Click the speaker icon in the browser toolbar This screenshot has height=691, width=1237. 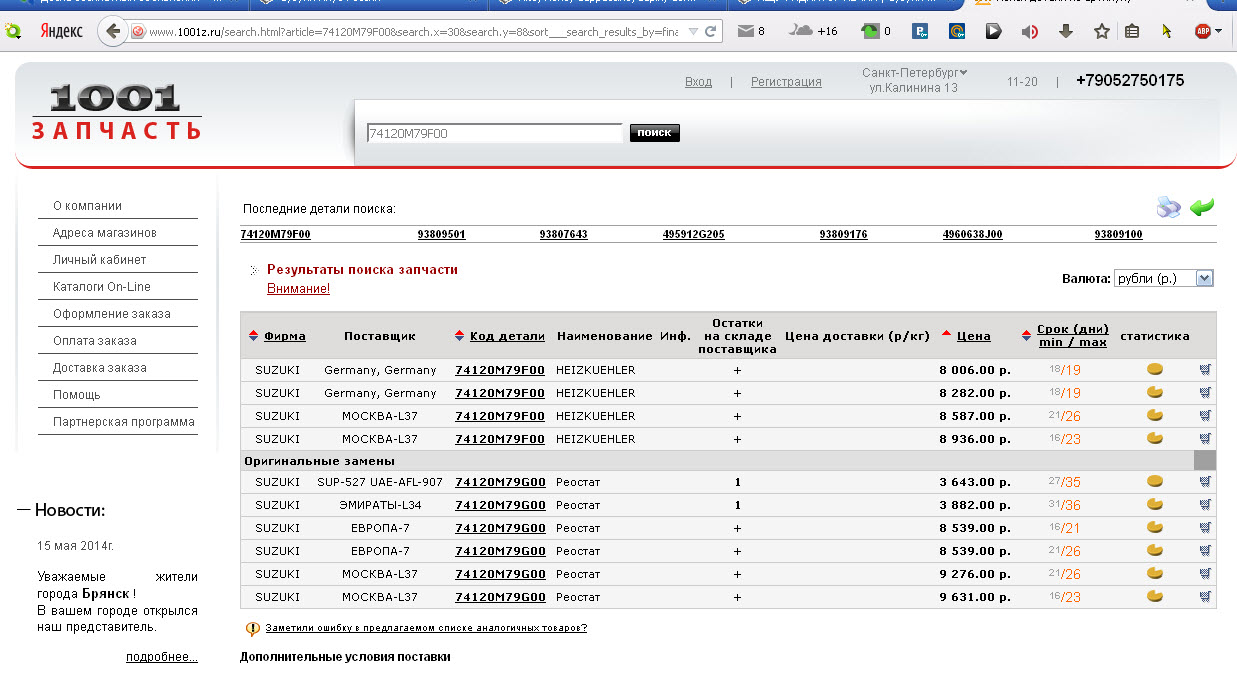(x=1030, y=31)
